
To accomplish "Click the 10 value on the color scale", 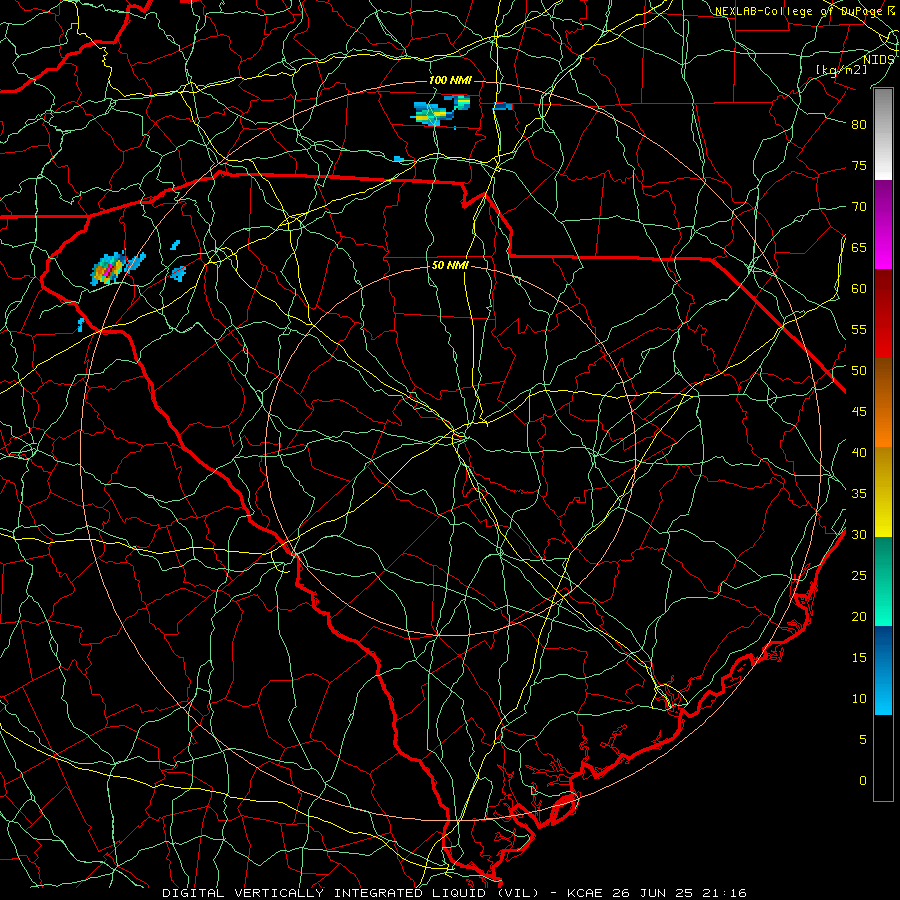I will [859, 699].
